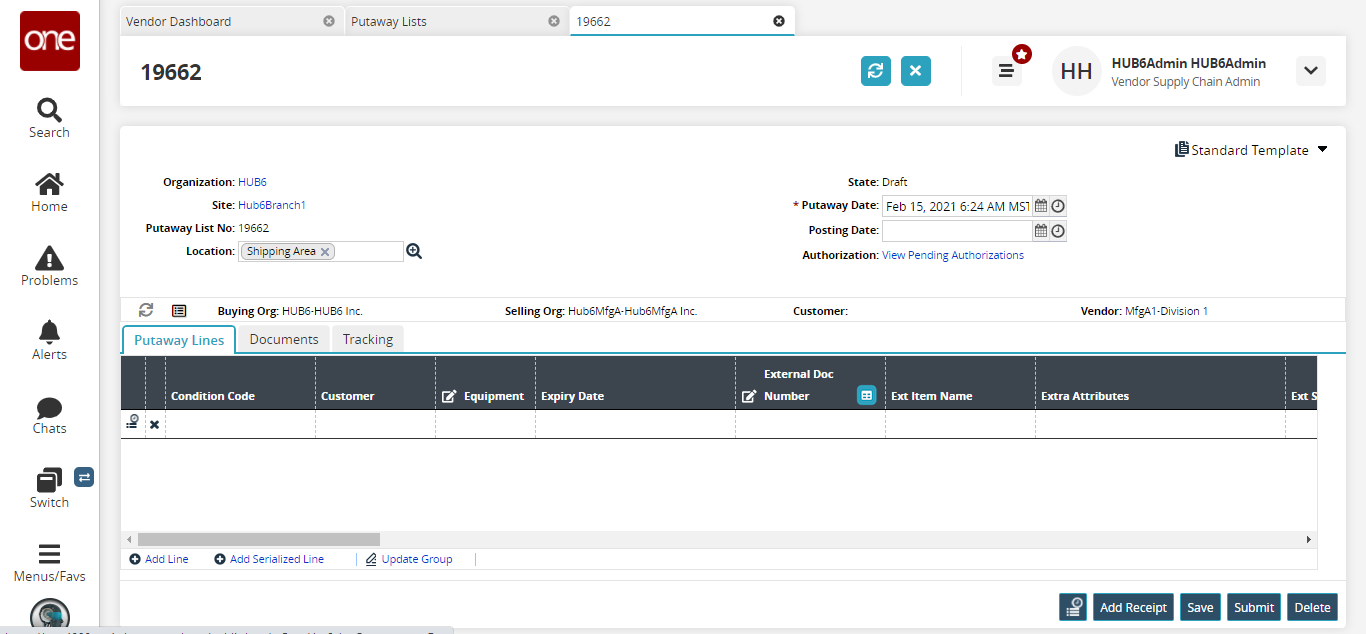Click the HH user avatar
Viewport: 1366px width, 634px height.
tap(1076, 71)
